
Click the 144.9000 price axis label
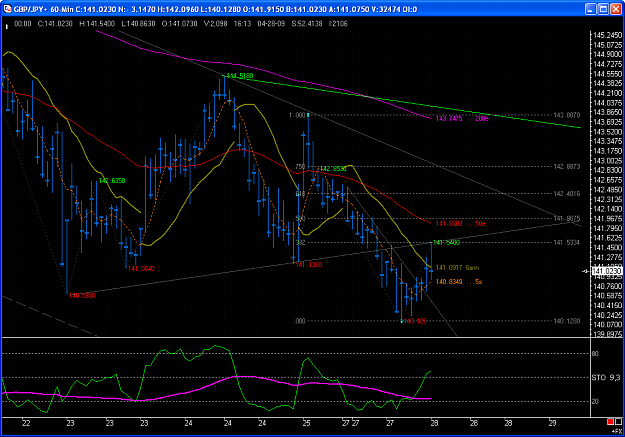coord(607,54)
